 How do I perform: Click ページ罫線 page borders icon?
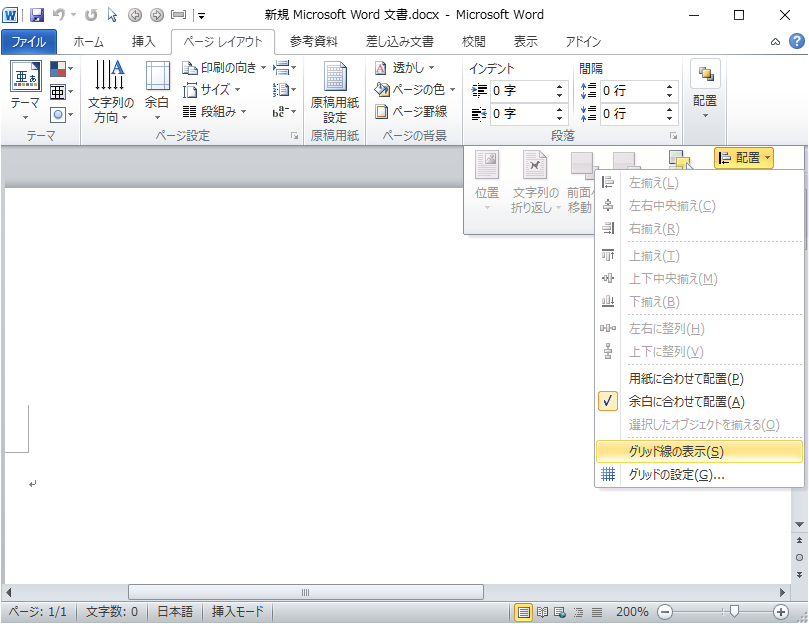412,111
